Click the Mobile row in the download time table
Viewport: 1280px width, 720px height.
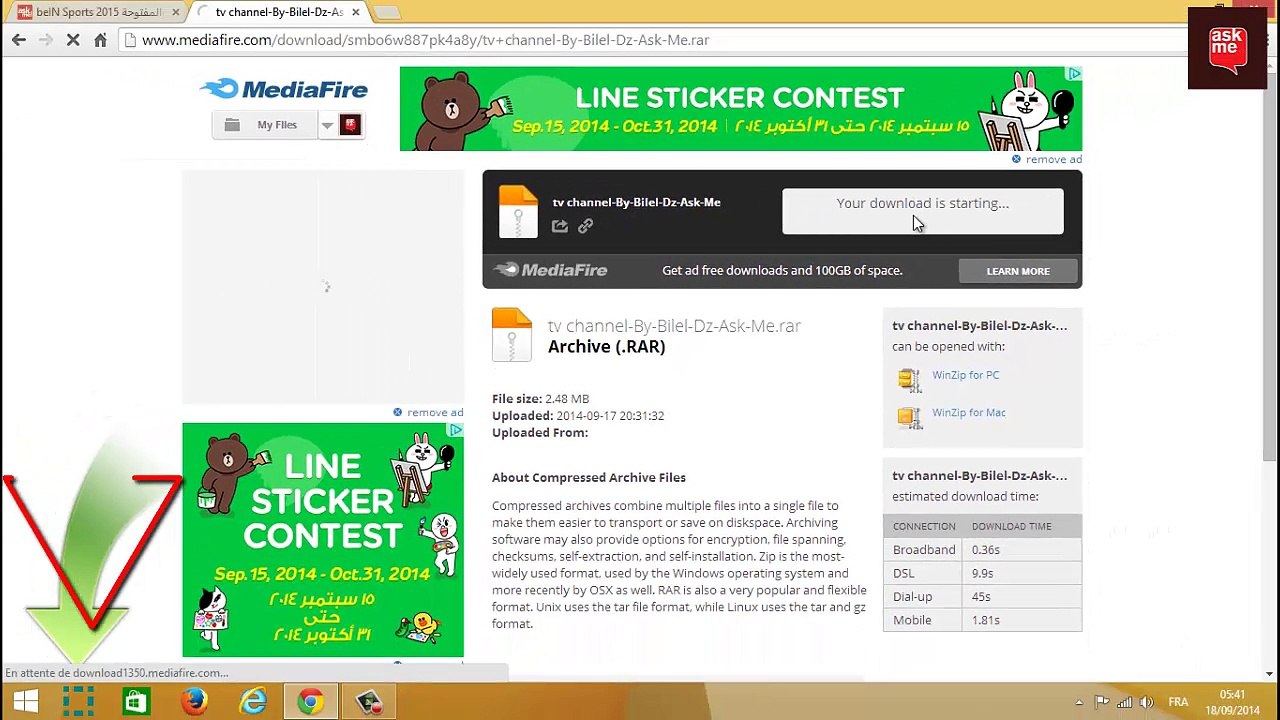click(x=982, y=620)
